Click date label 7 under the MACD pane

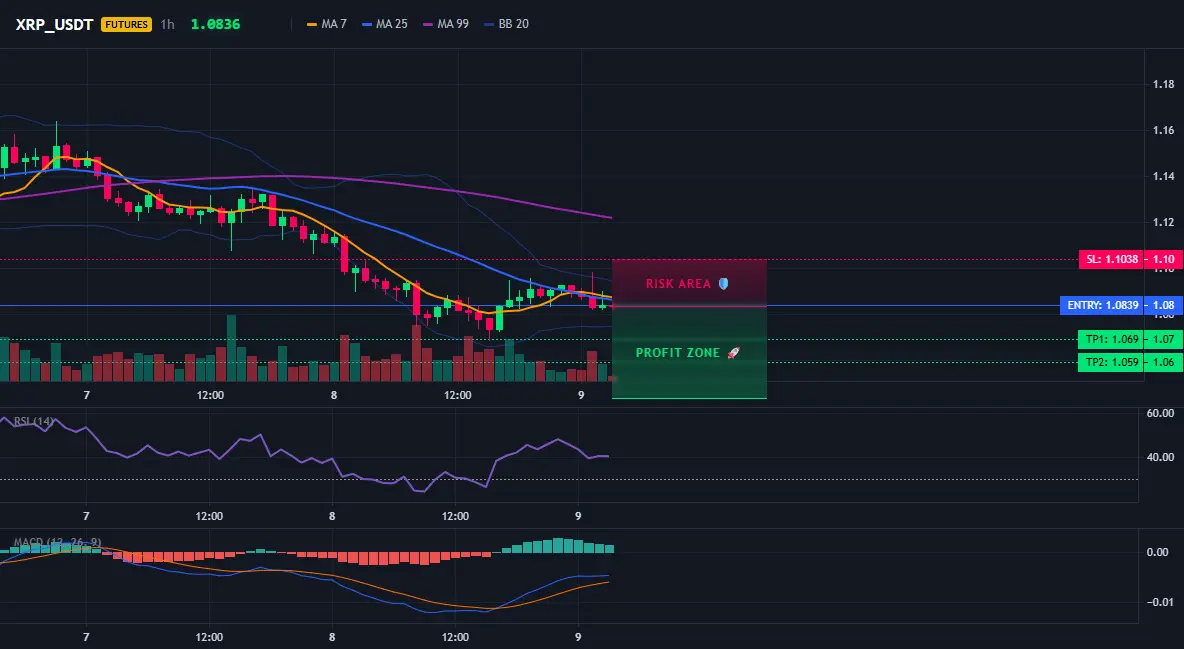[86, 637]
